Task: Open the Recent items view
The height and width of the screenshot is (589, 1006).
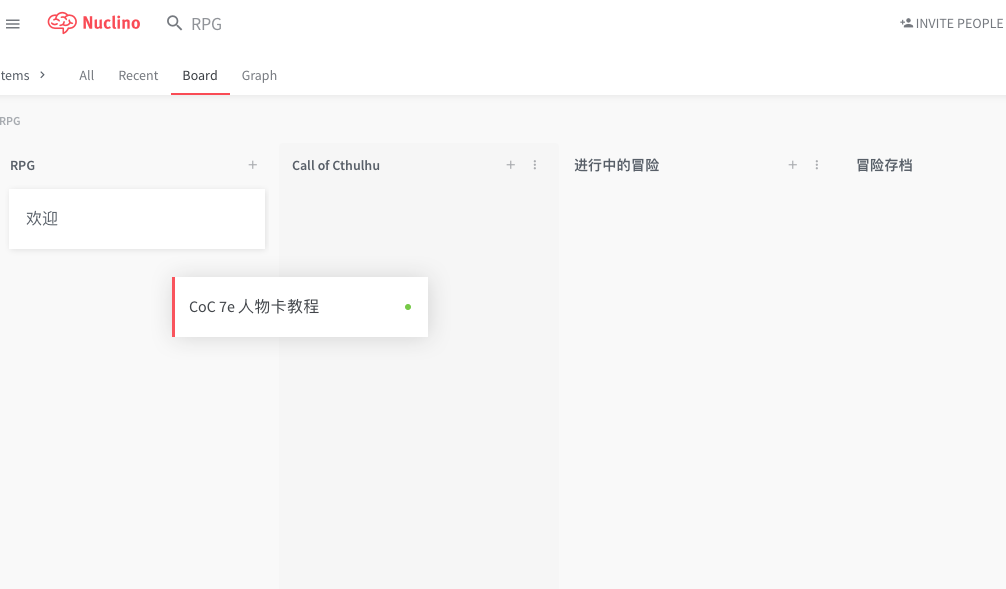Action: [138, 75]
